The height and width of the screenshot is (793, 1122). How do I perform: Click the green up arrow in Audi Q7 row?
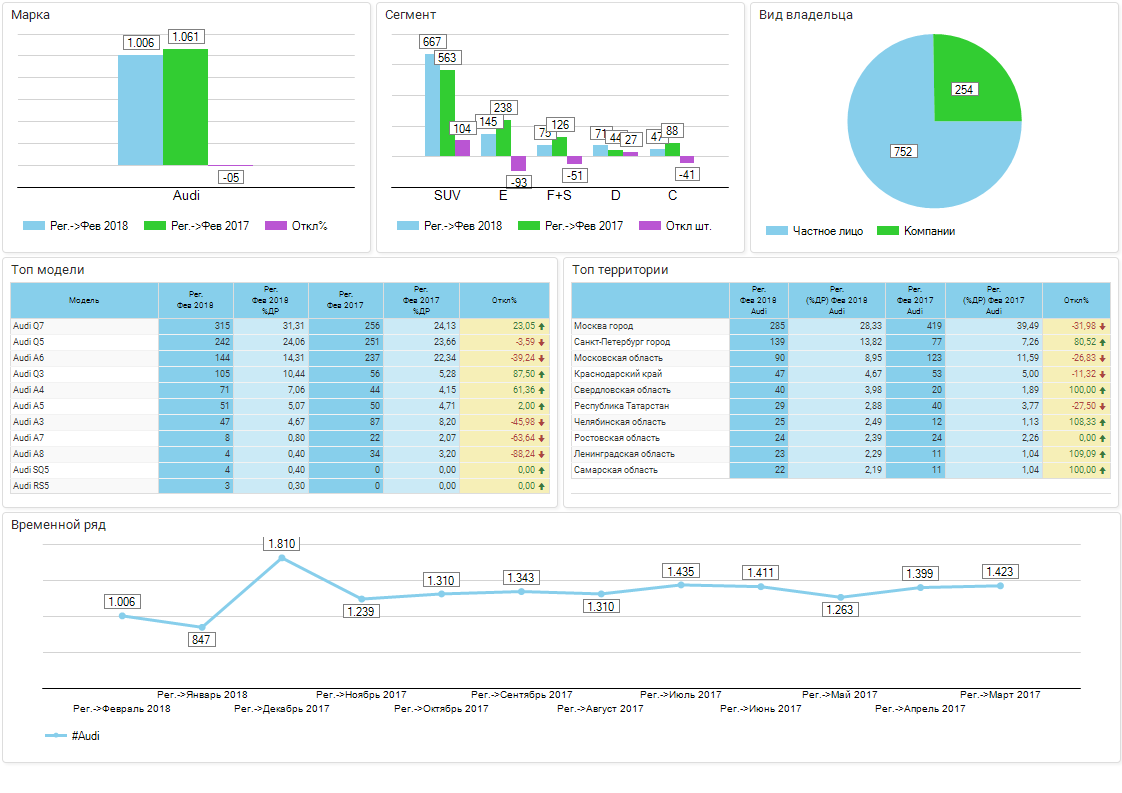pos(542,326)
